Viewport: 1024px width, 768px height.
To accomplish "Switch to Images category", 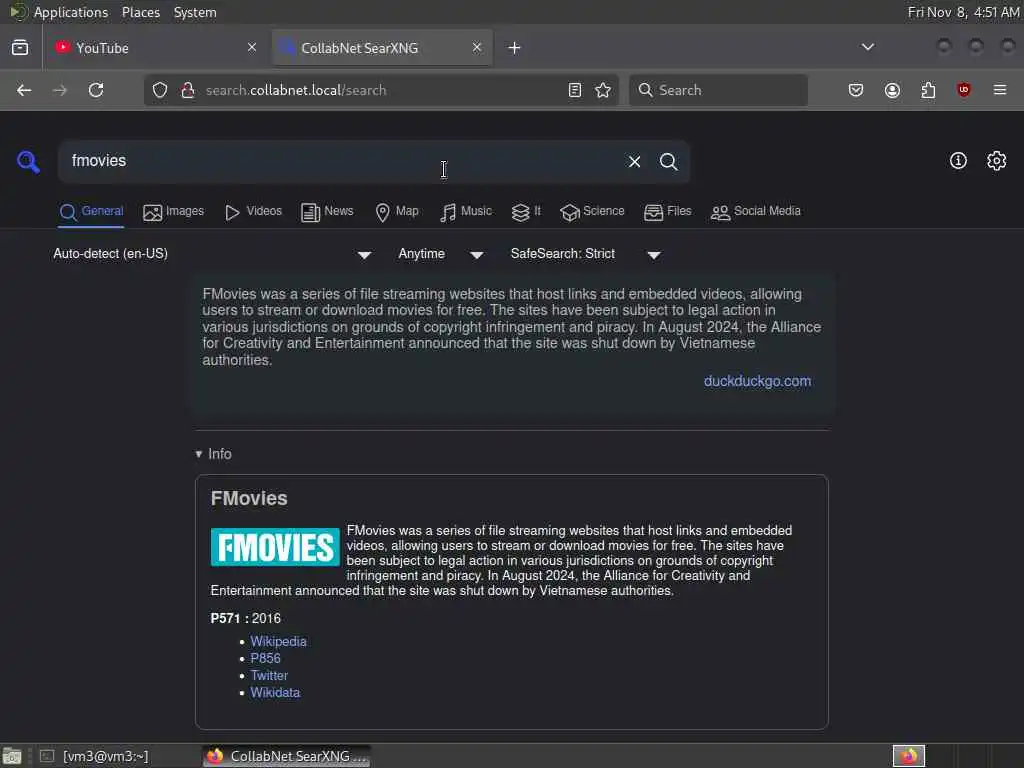I will (174, 212).
